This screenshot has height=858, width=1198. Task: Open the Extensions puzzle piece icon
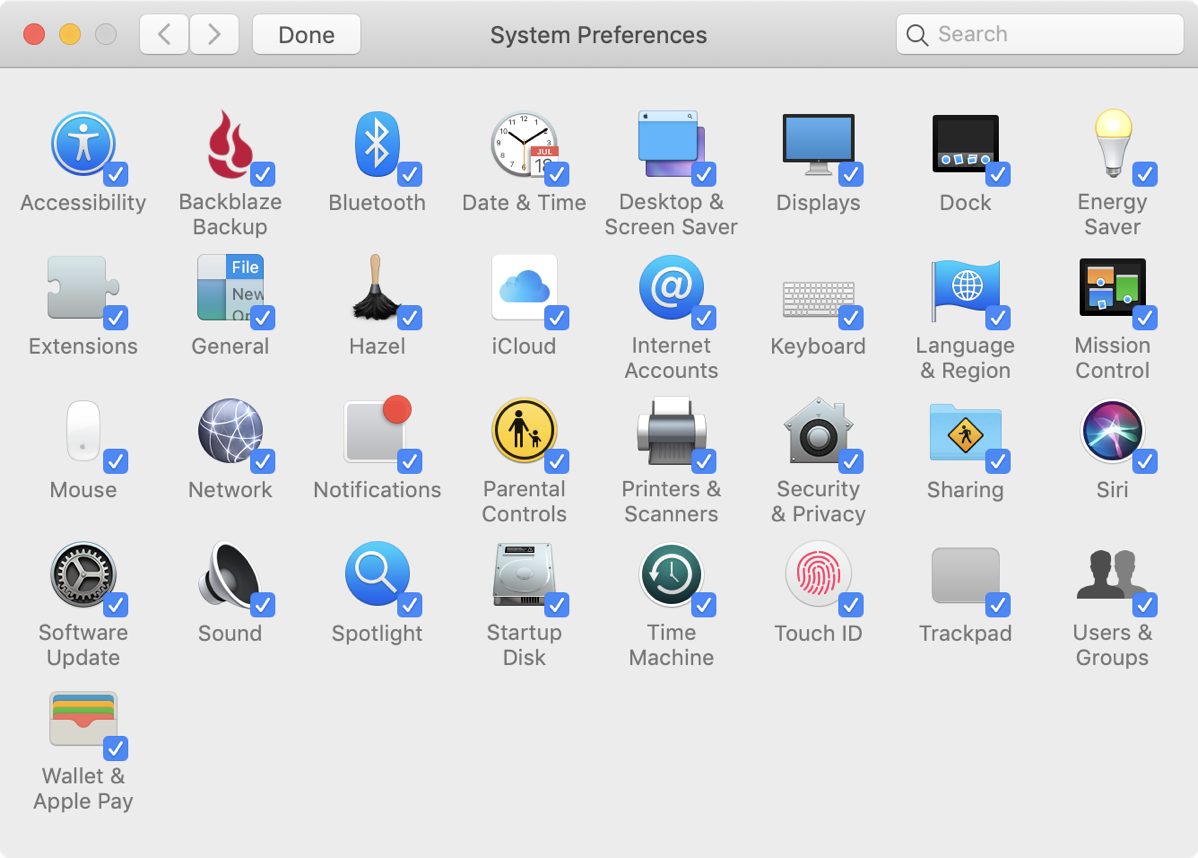(83, 287)
